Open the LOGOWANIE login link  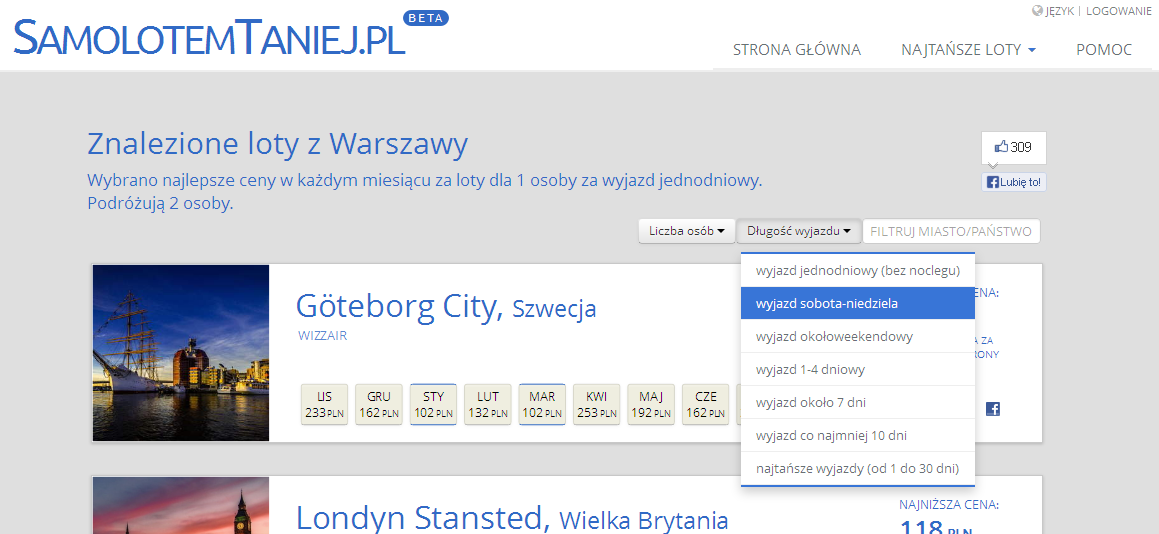tap(1118, 10)
